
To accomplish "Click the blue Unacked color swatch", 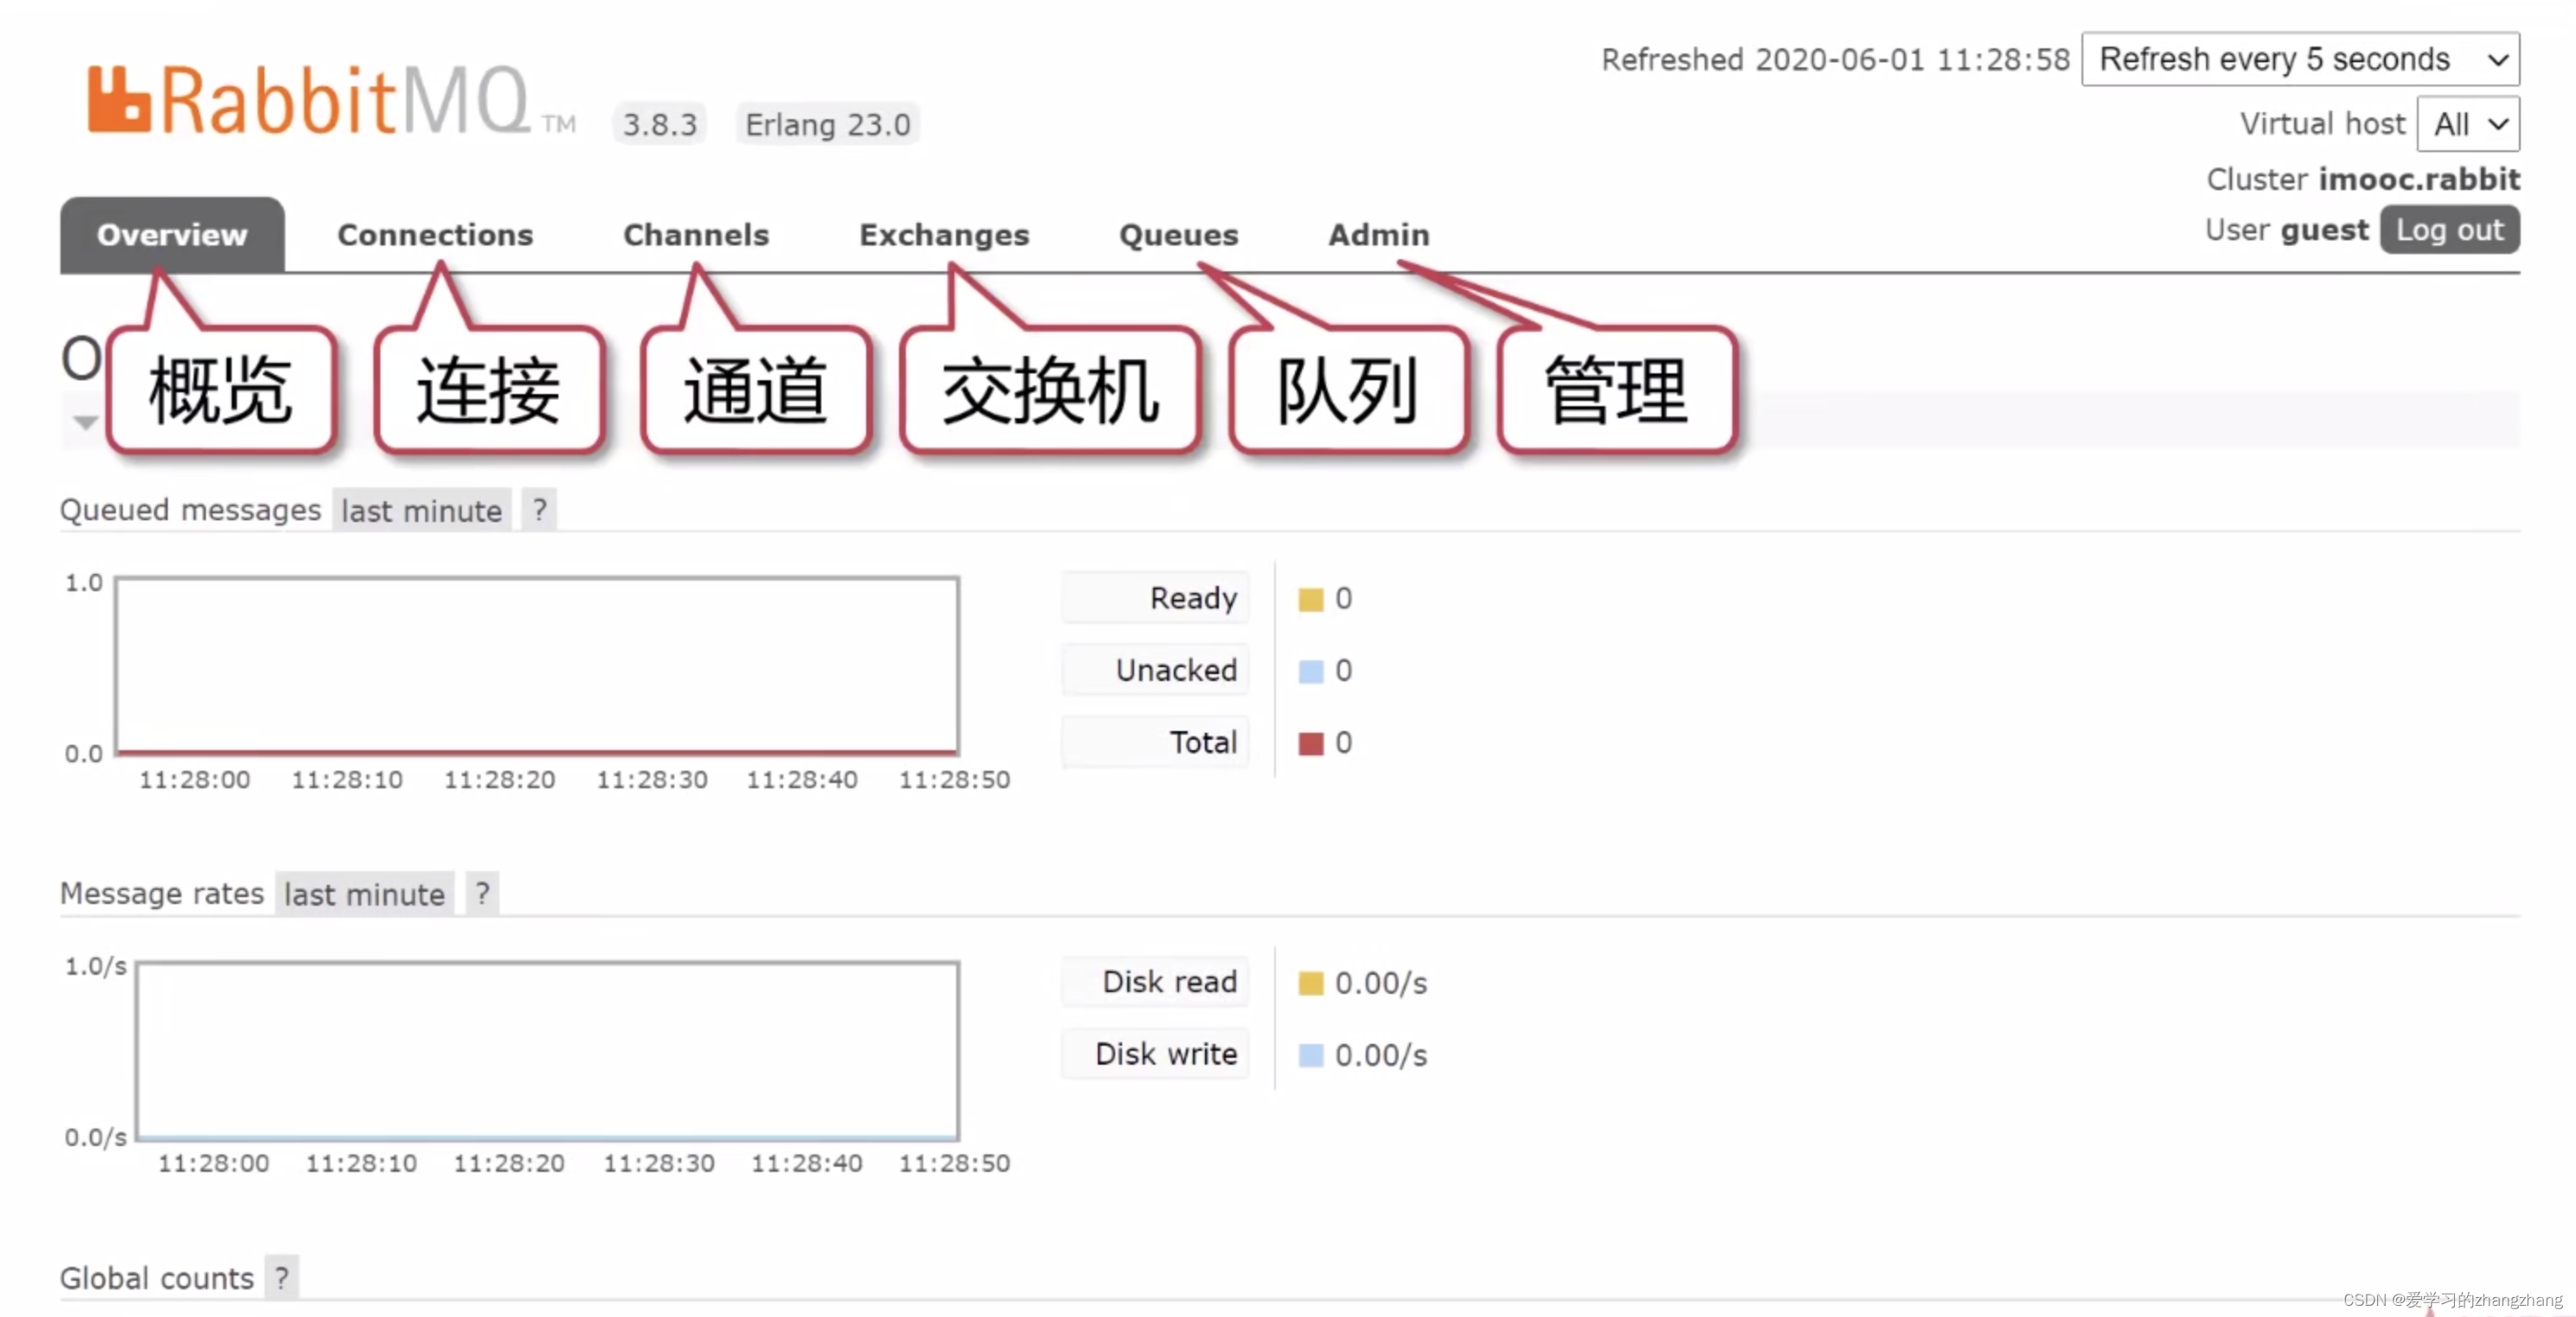I will click(1310, 671).
